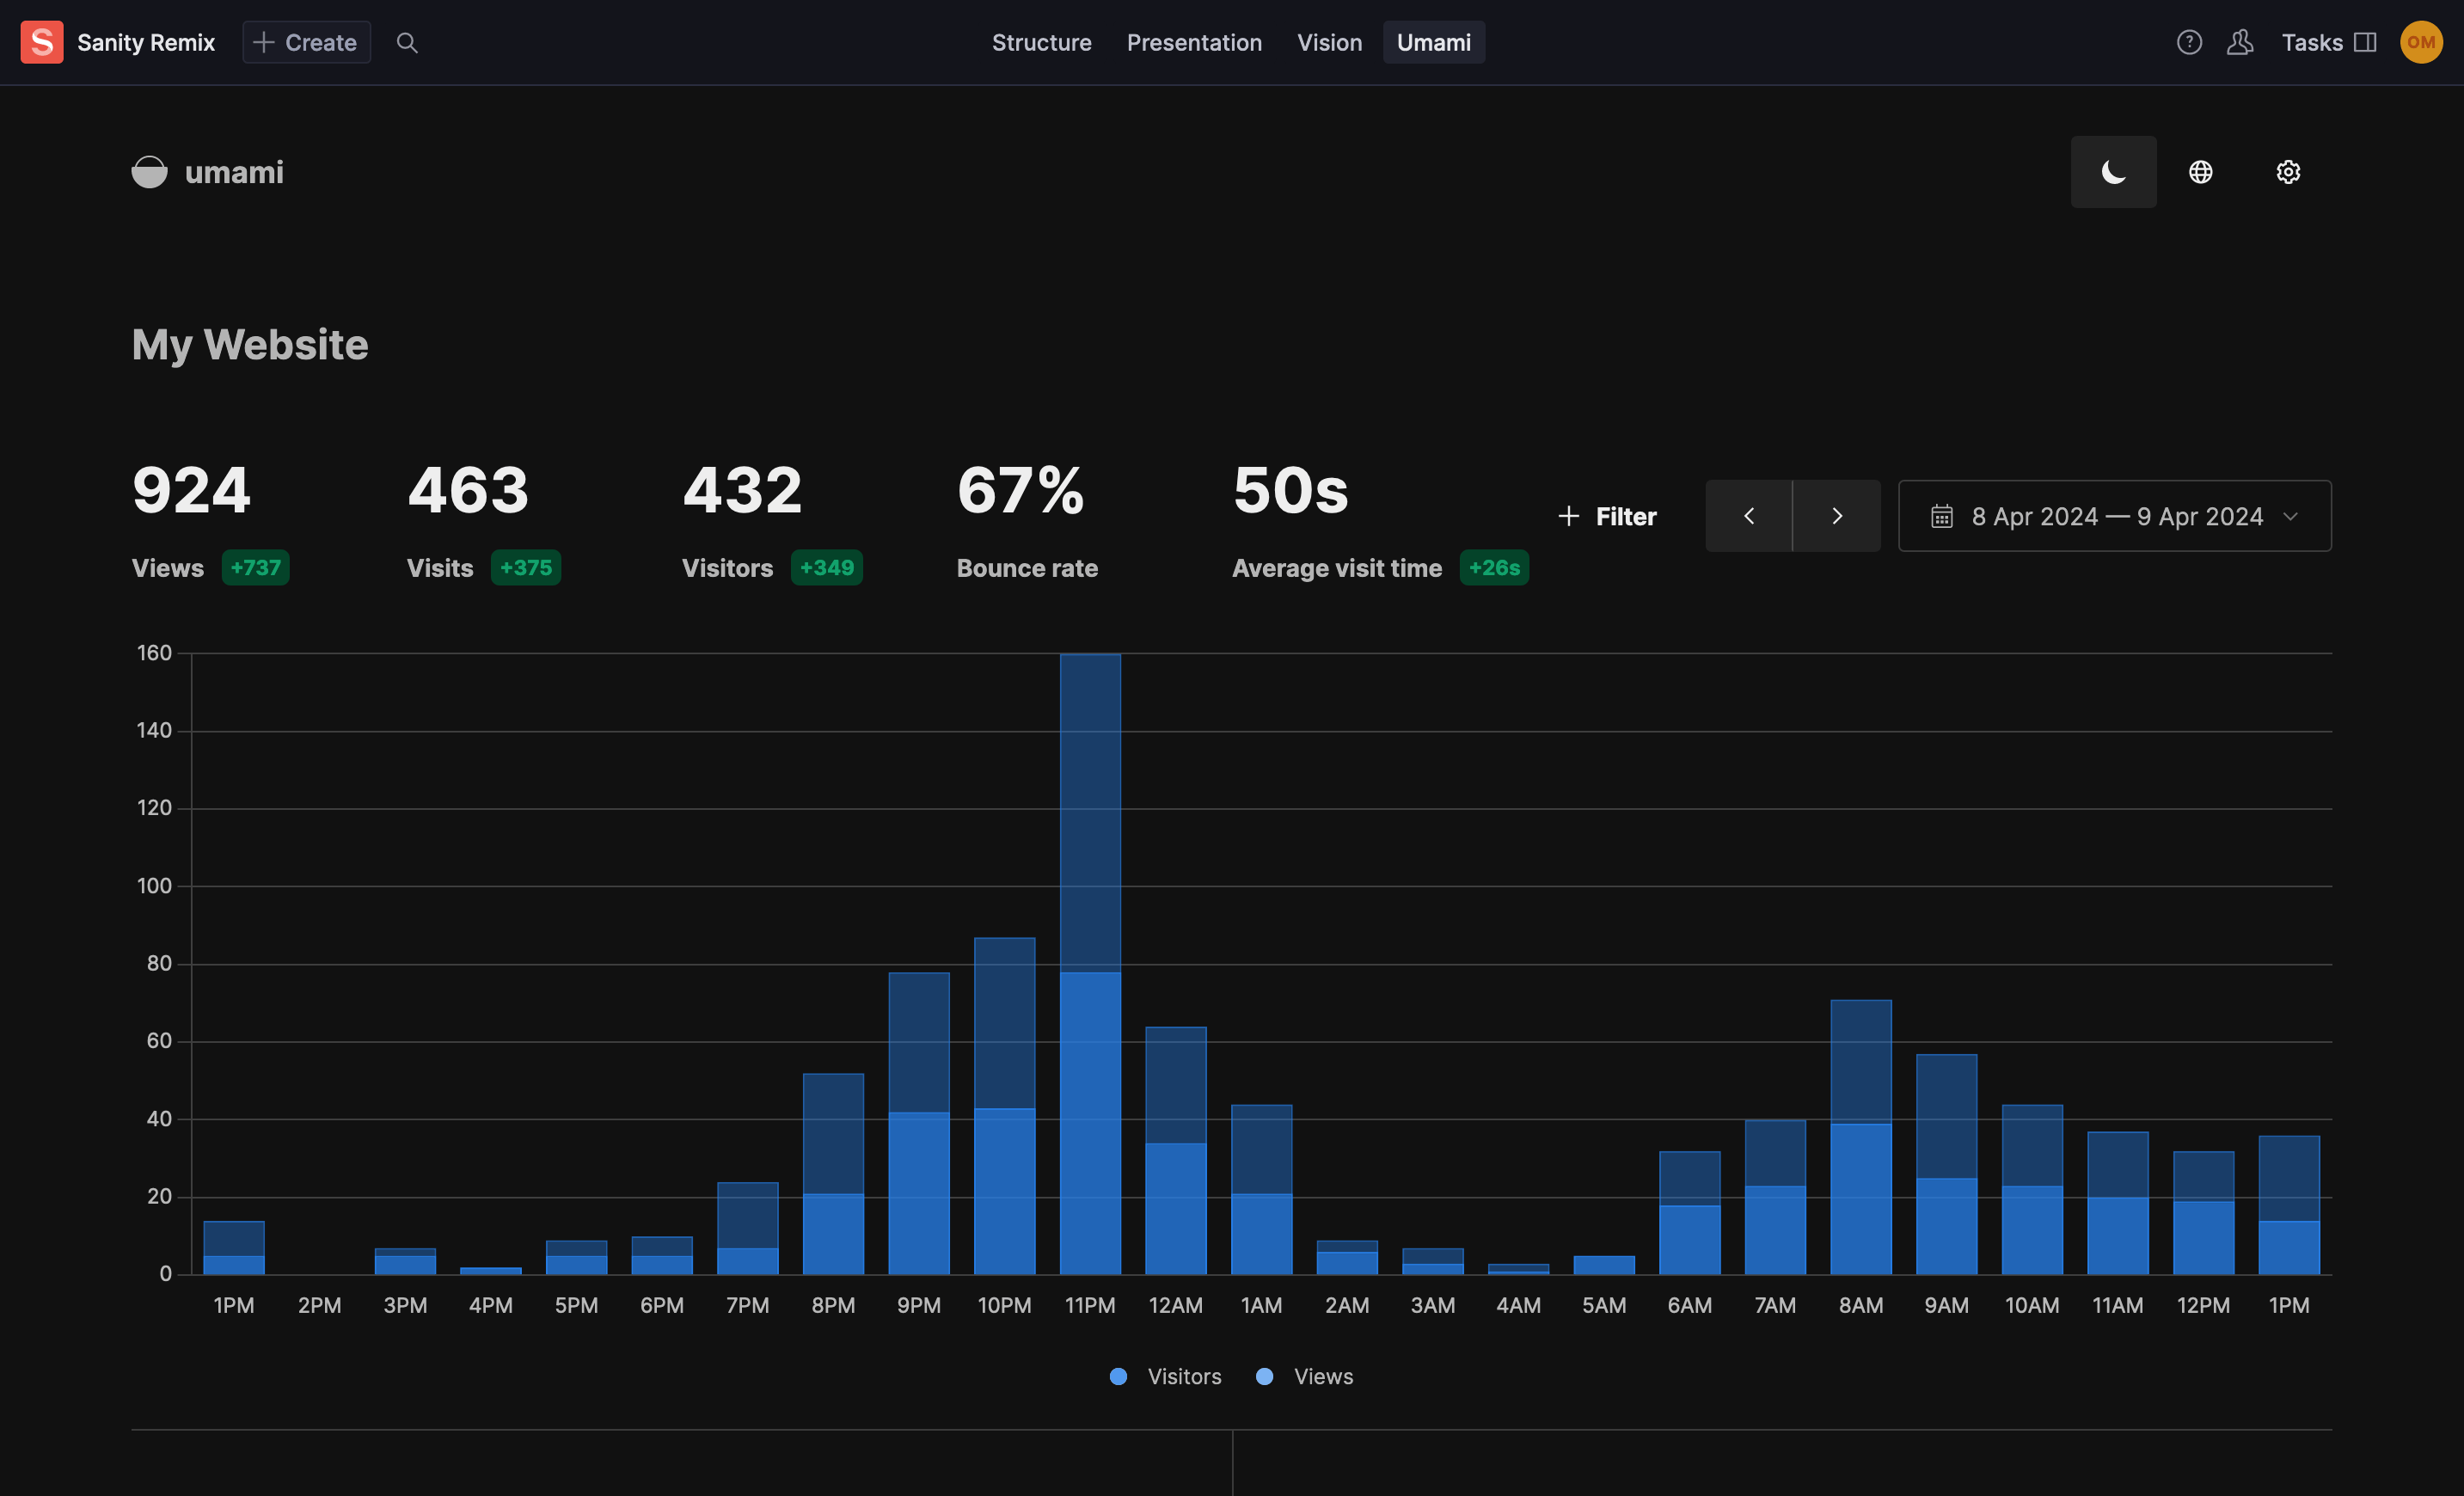Switch to the Vision tab

[x=1330, y=42]
